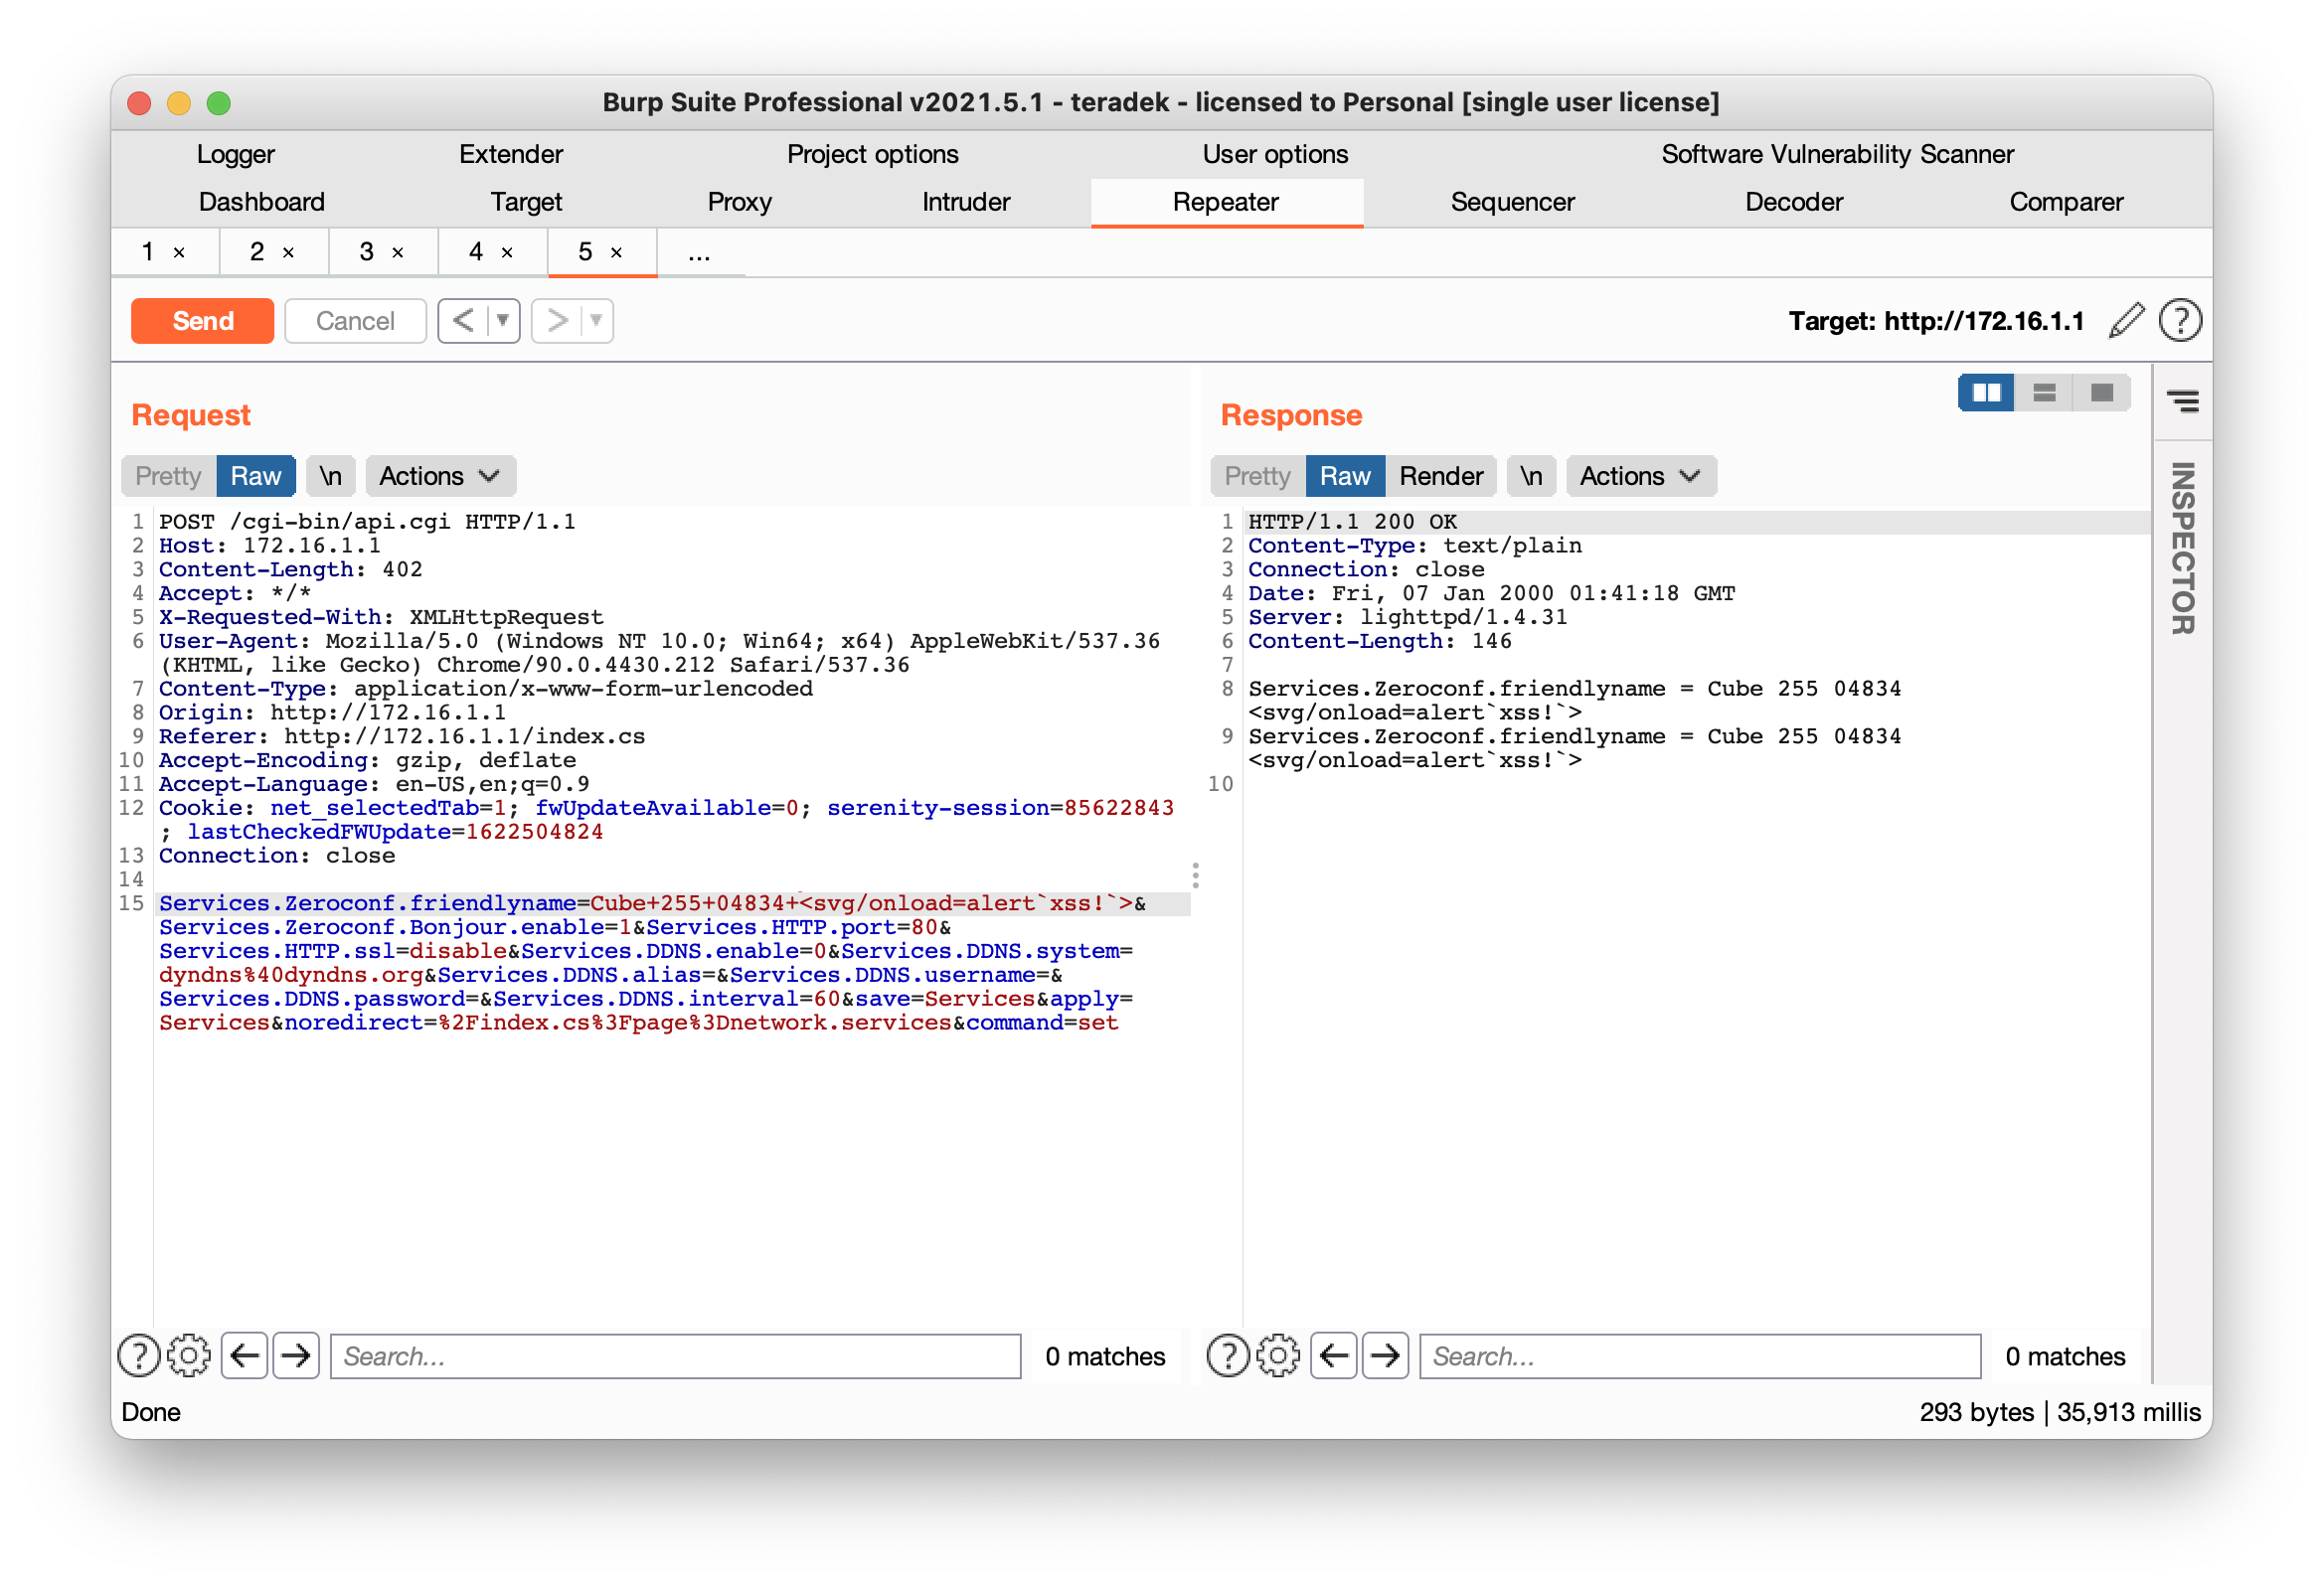
Task: Click the Target: http://172.16.1.1 label
Action: tap(1936, 321)
